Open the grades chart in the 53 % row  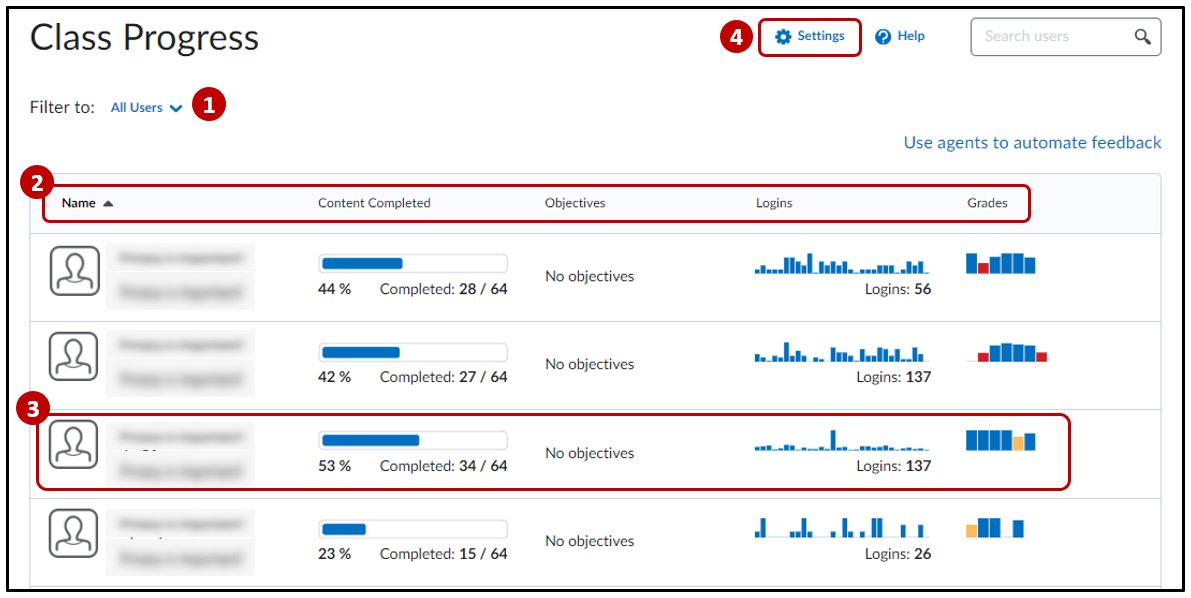[1000, 441]
